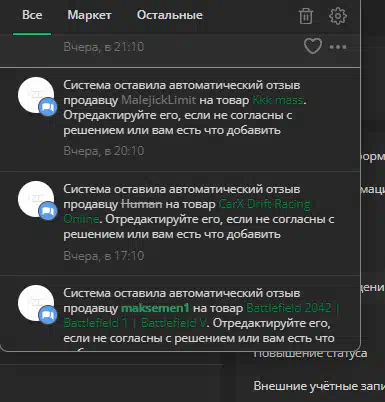The height and width of the screenshot is (402, 385).
Task: Click the timestamp Вчера, в 21:10
Action: point(104,47)
